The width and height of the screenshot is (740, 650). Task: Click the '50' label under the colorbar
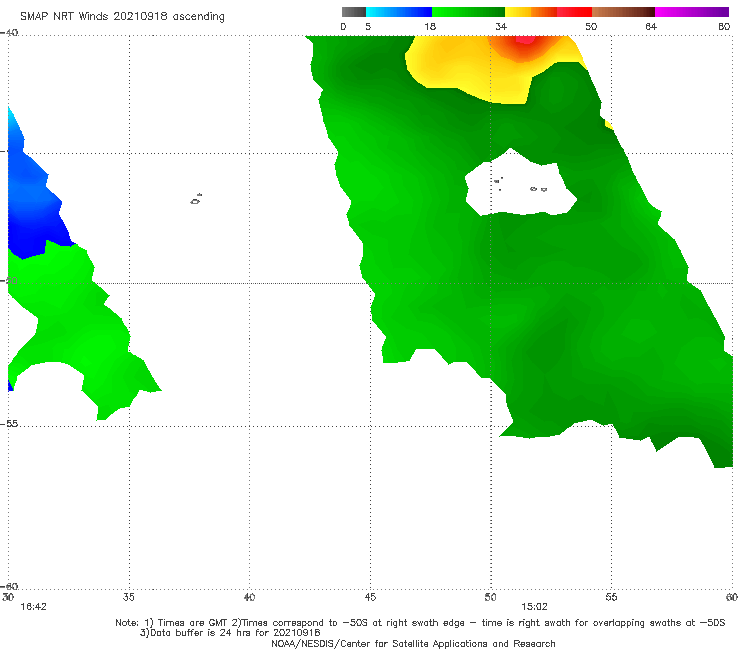tap(591, 26)
